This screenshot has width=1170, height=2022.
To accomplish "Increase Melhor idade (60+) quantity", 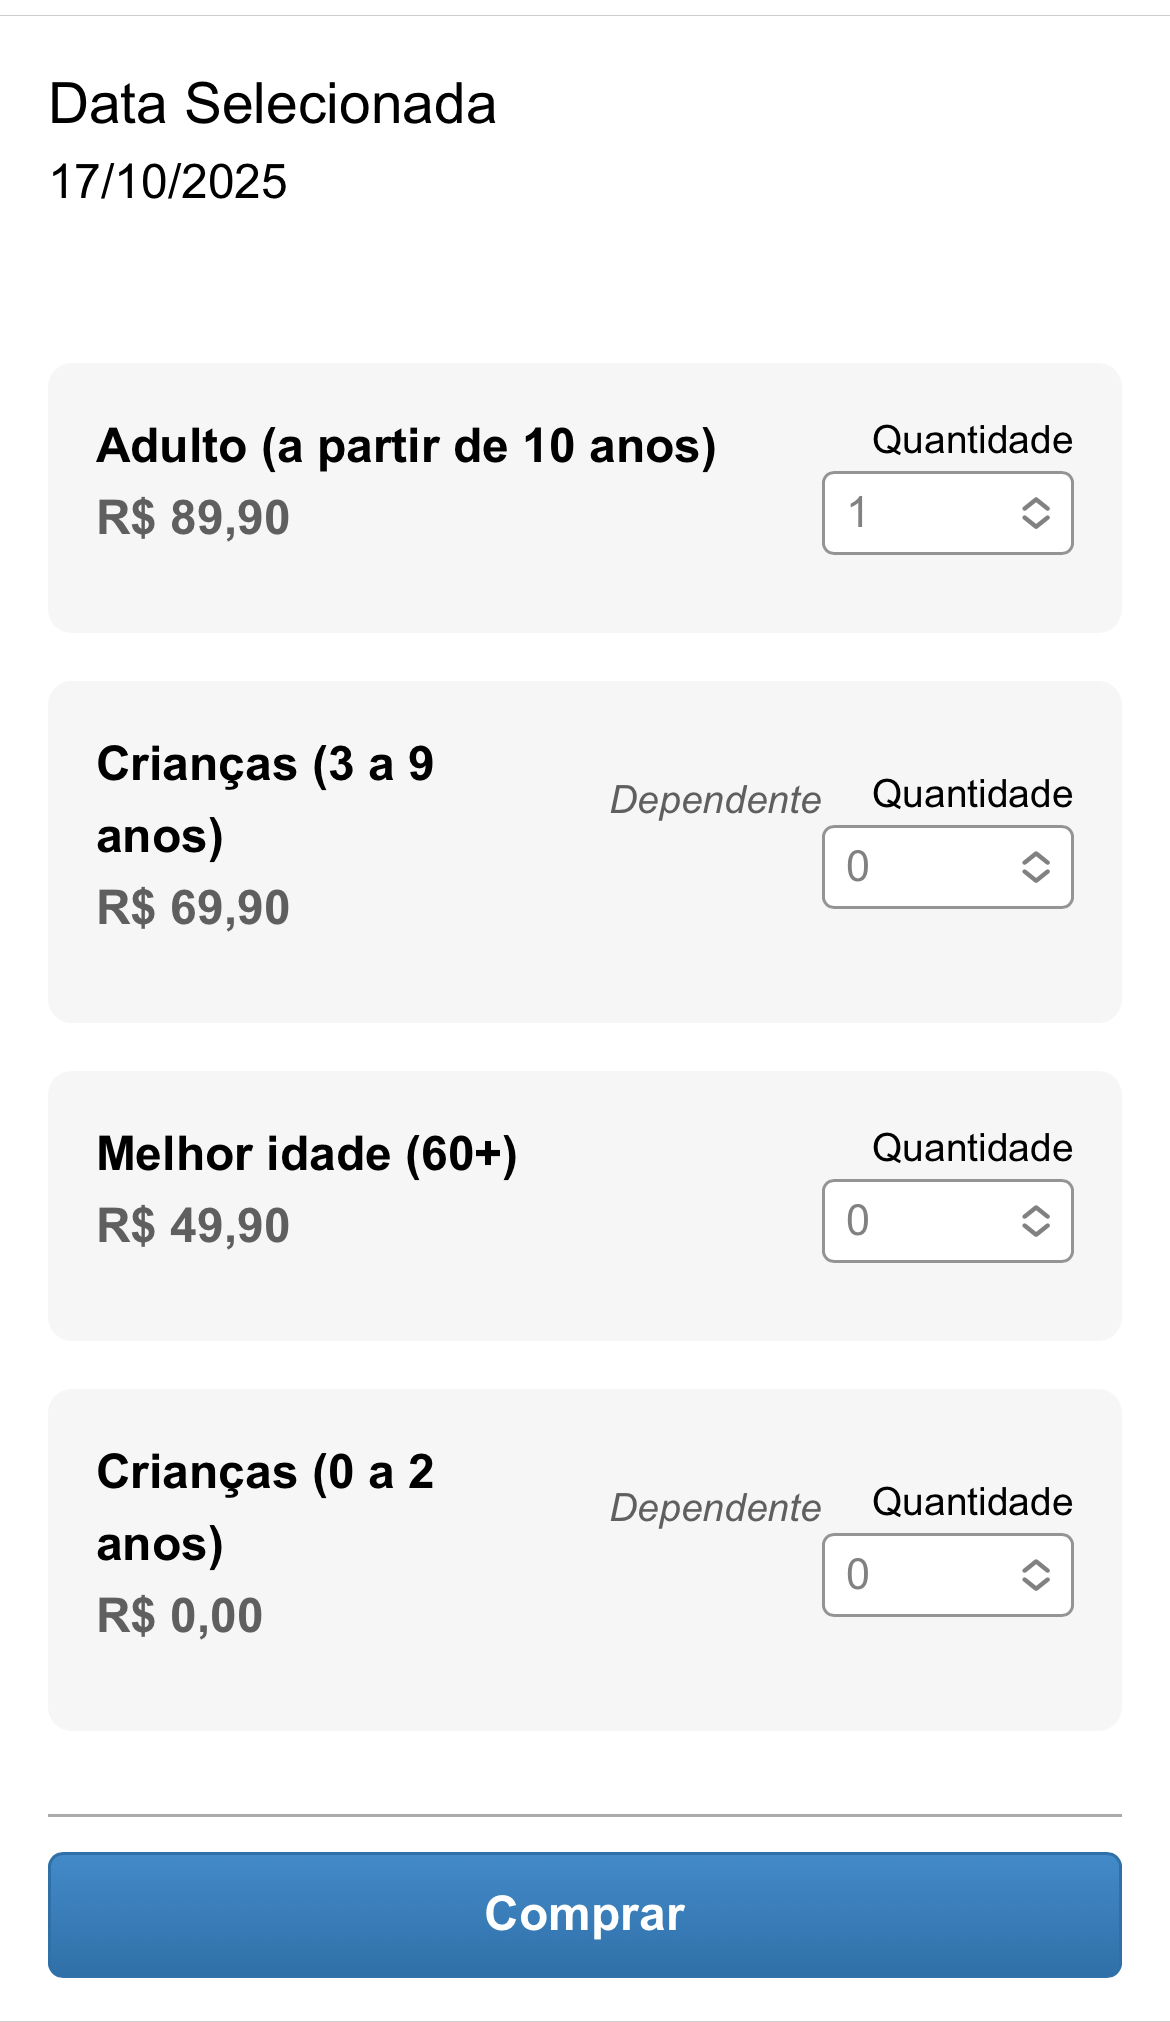I will 1036,1211.
